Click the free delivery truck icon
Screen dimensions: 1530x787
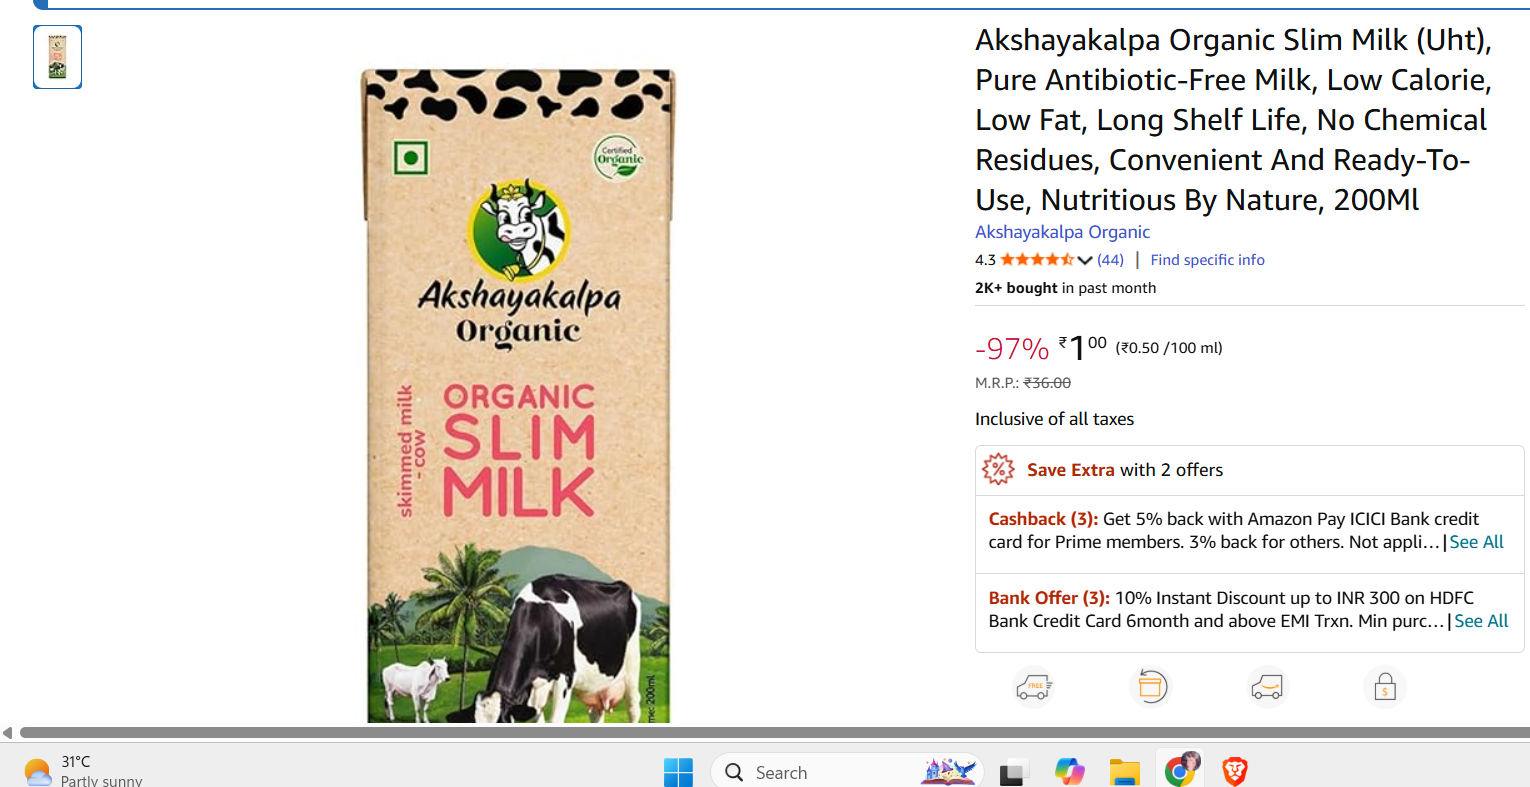click(1033, 687)
